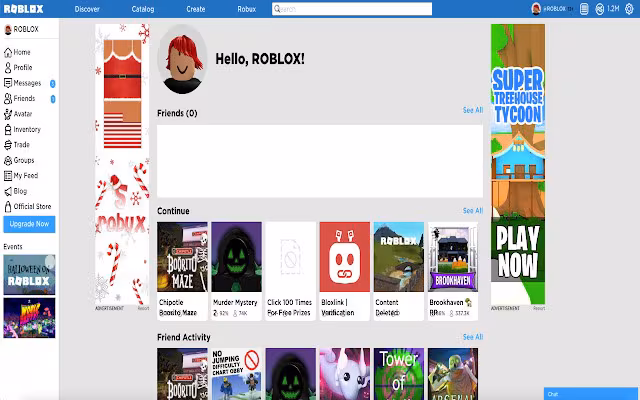Screen dimensions: 640x400
Task: Click the Friends request count badge
Action: coord(52,99)
